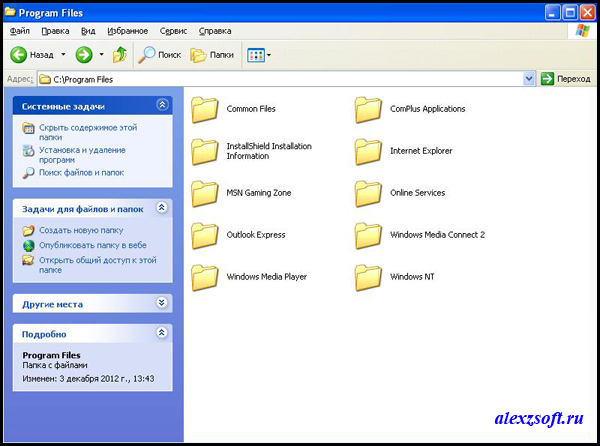
Task: Open the Файл menu
Action: (19, 31)
